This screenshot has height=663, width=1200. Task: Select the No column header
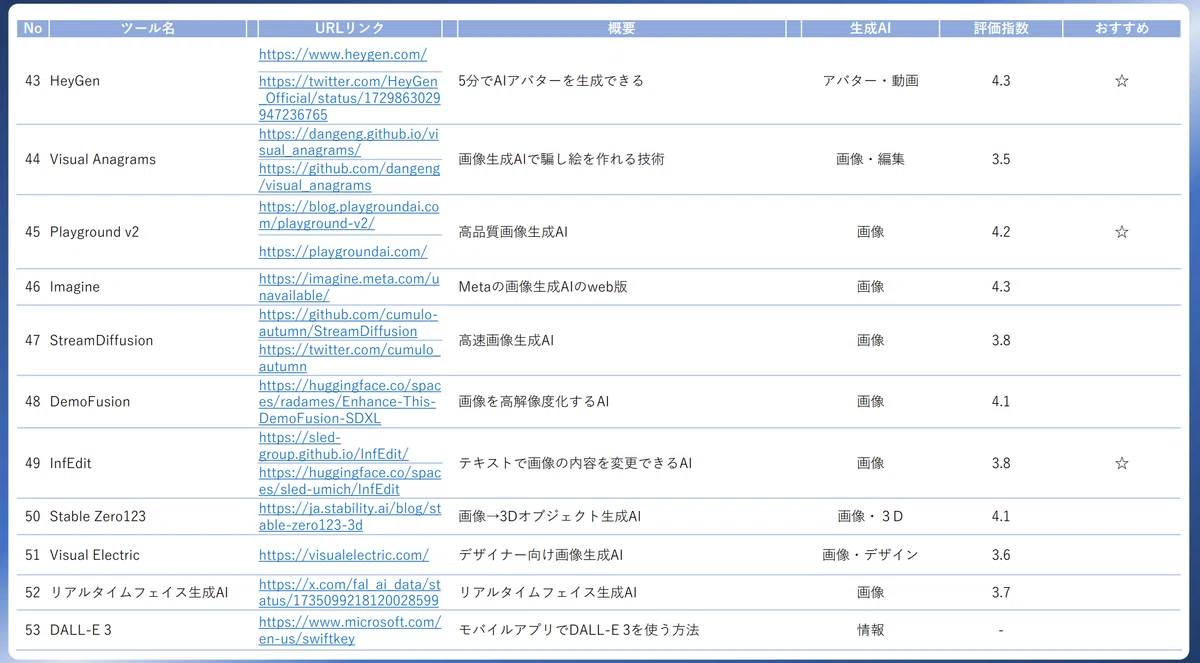(33, 28)
